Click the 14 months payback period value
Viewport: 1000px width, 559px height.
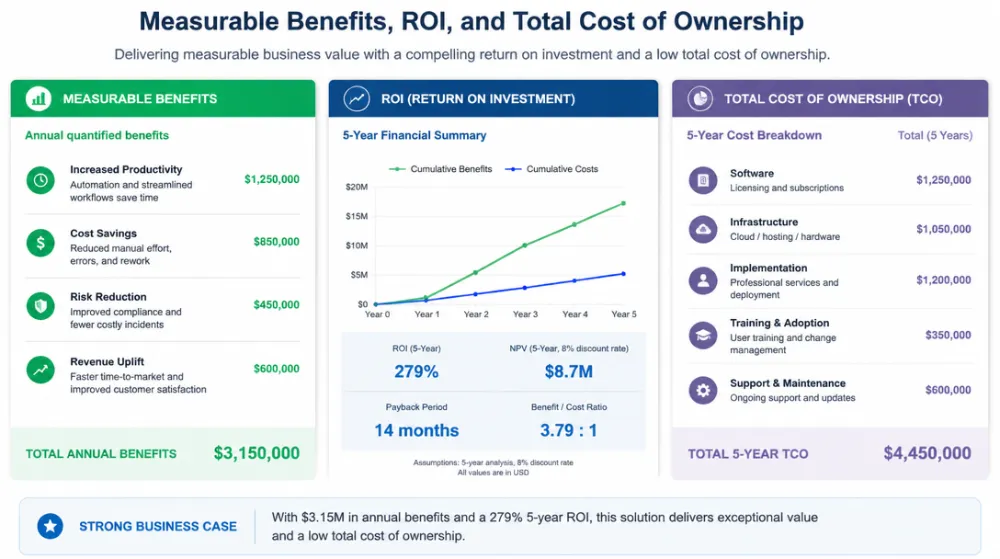click(416, 430)
